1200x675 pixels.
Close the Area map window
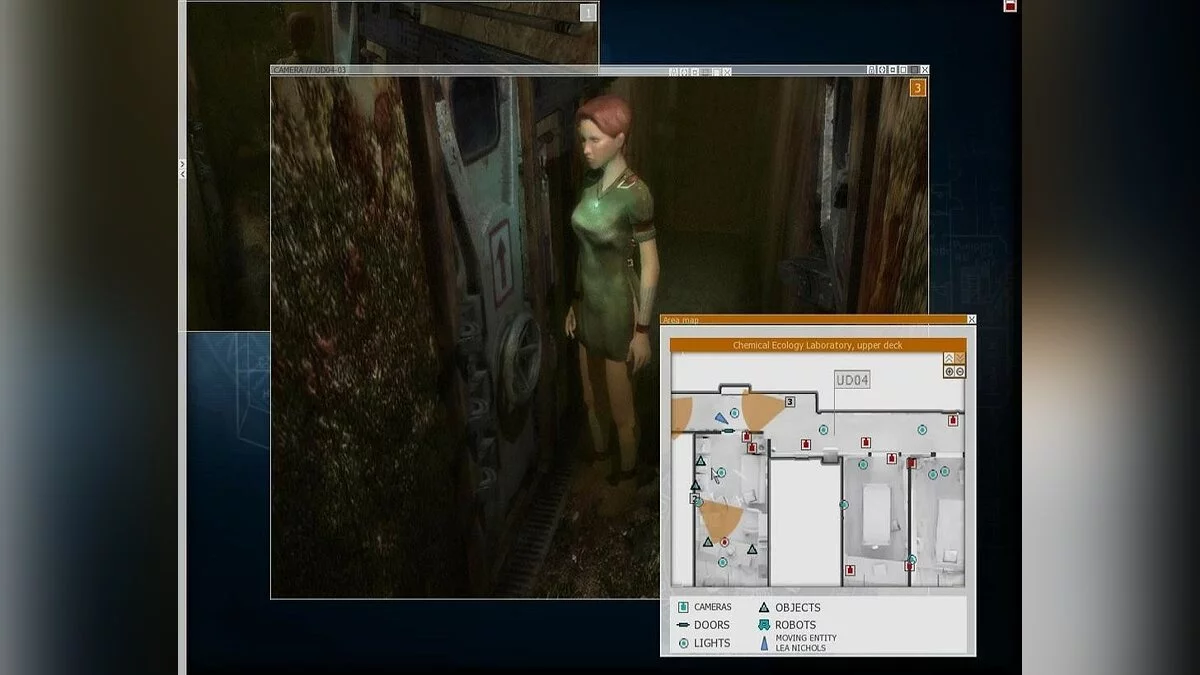click(x=971, y=320)
